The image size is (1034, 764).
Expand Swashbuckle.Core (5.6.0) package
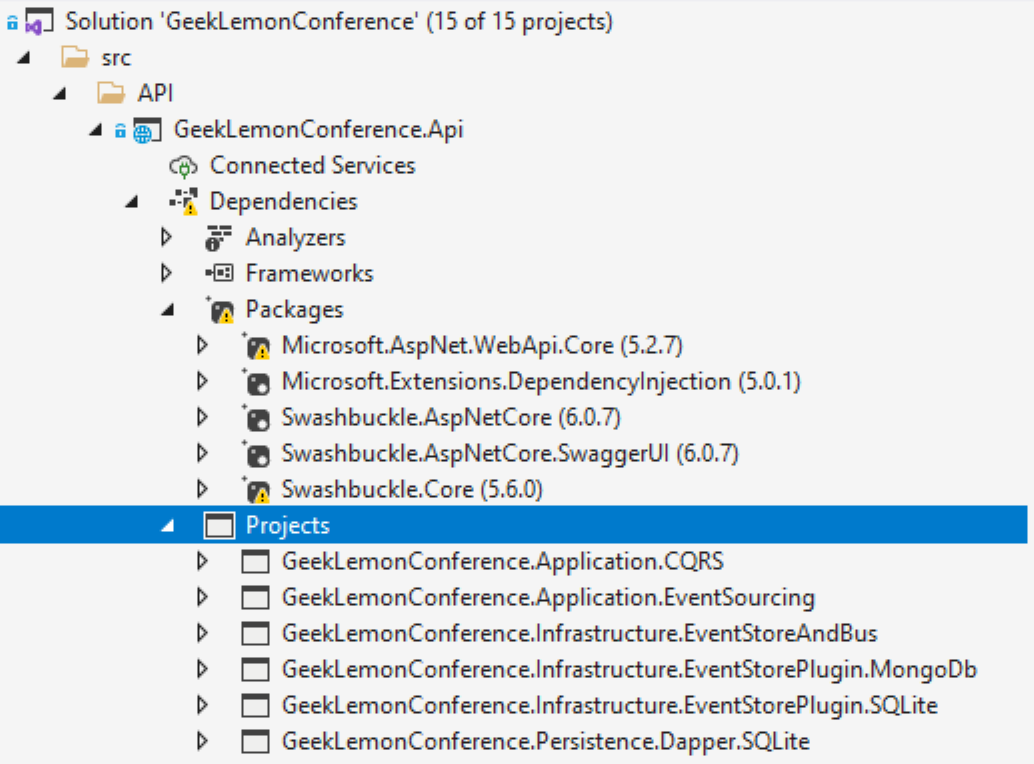coord(202,488)
